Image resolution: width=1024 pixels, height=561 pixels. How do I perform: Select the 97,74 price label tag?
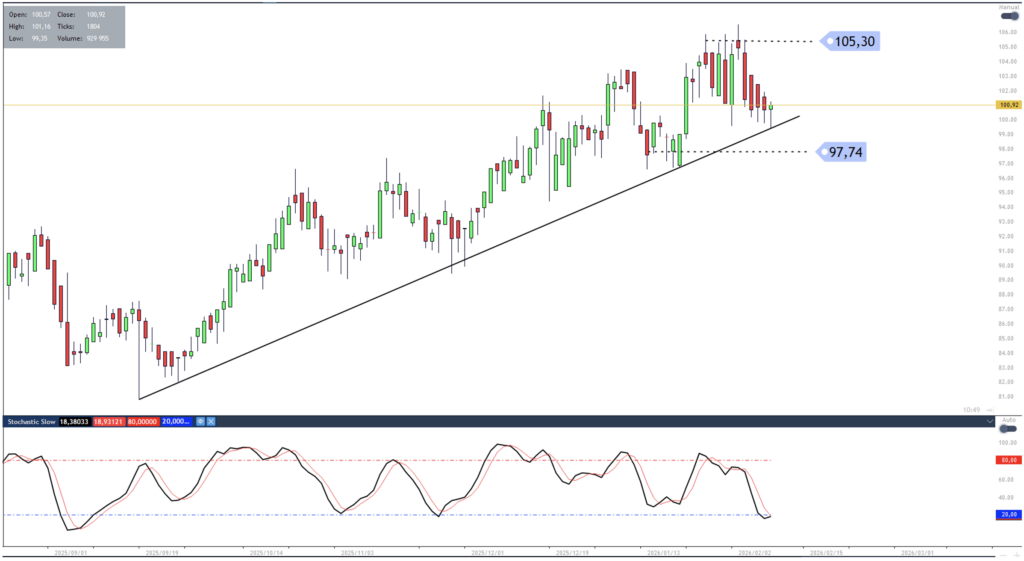pos(842,152)
